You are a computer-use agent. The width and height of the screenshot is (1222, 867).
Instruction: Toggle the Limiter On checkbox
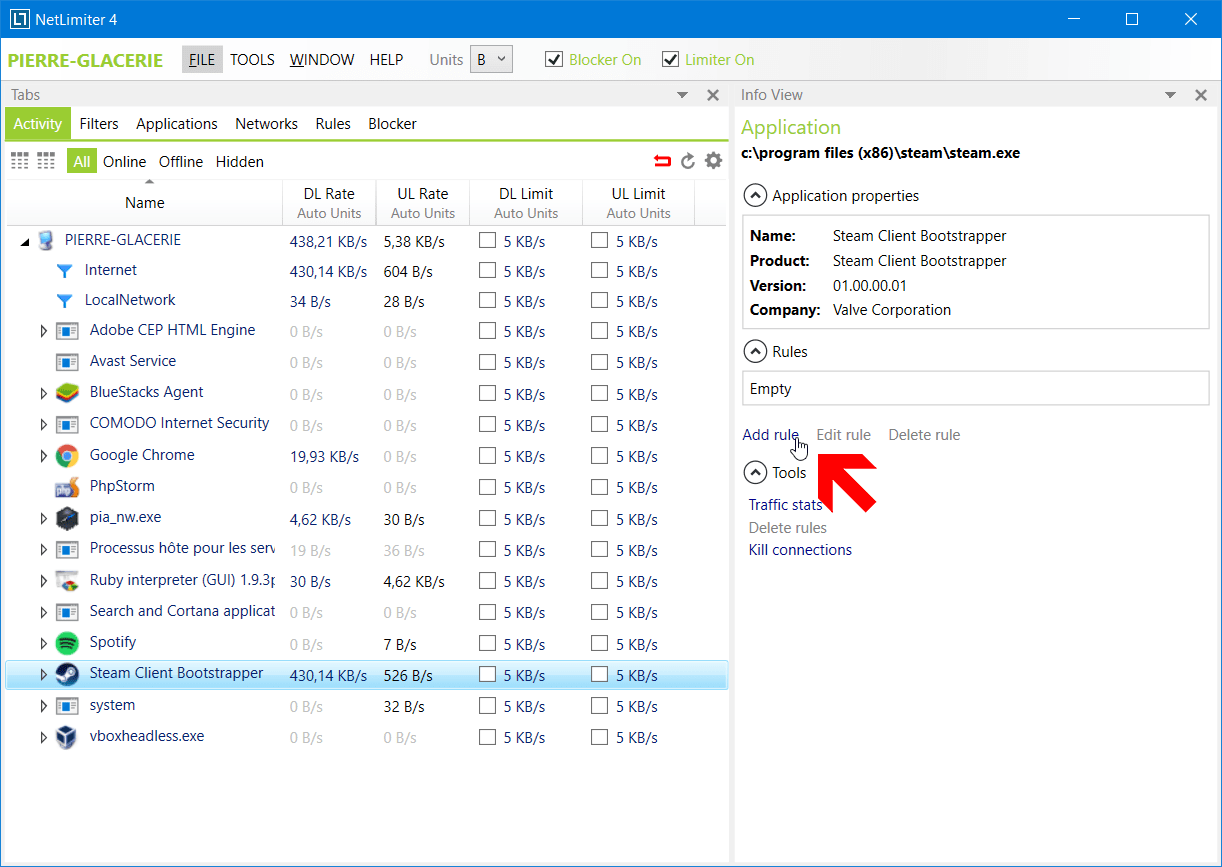pos(671,60)
